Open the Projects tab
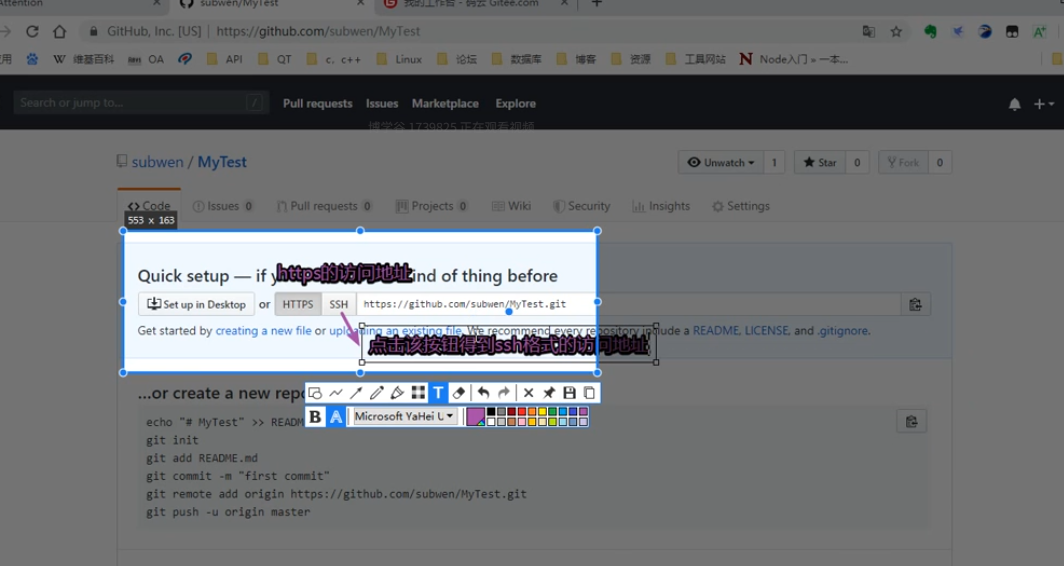This screenshot has height=566, width=1064. 432,206
